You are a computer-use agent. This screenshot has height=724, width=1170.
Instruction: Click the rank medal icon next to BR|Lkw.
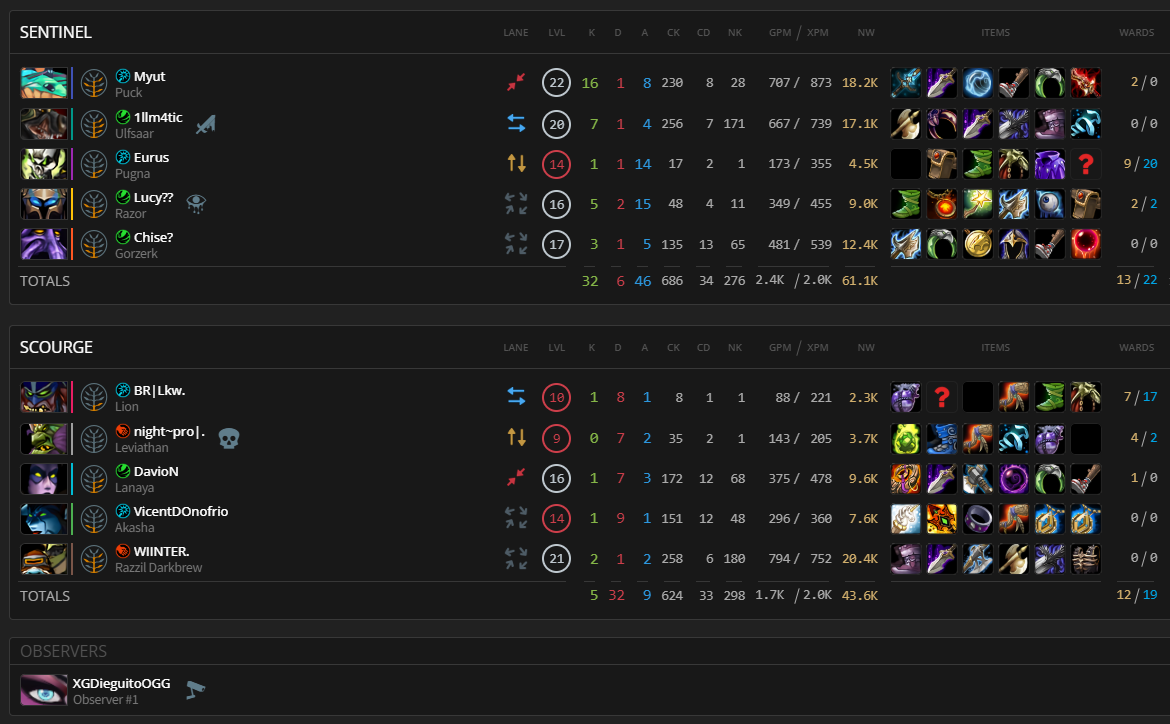[x=94, y=397]
